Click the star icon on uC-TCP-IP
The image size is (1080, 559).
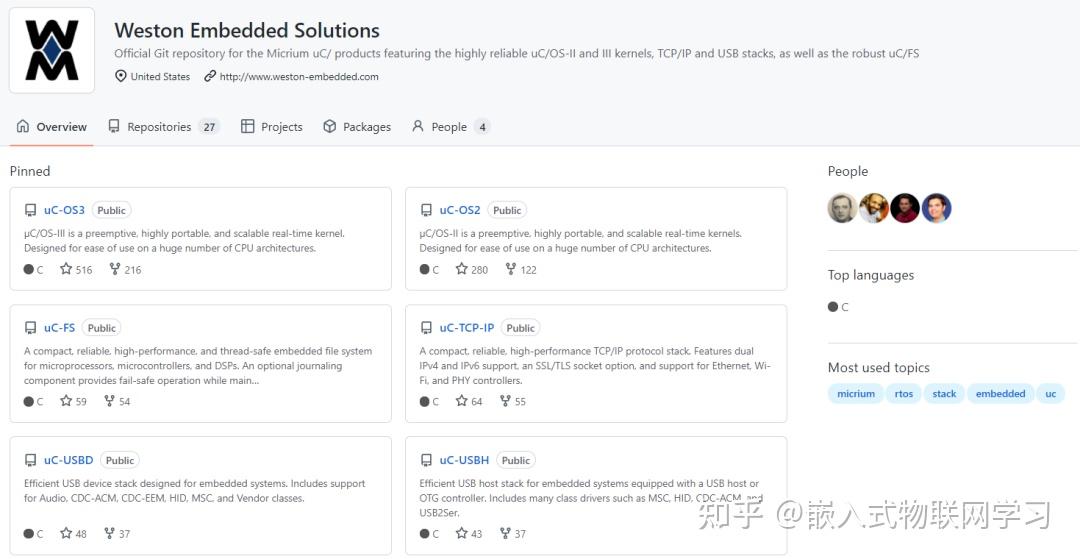click(461, 401)
